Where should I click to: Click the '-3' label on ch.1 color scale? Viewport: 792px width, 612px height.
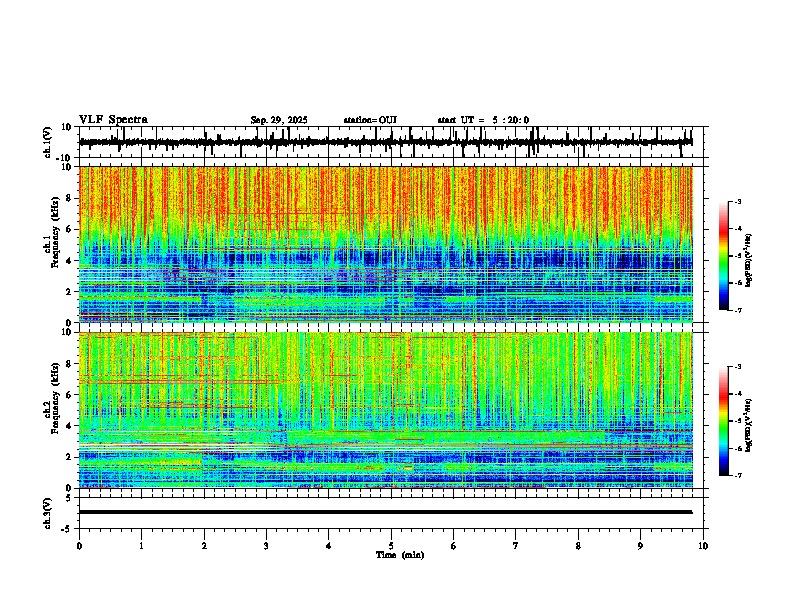click(x=738, y=202)
